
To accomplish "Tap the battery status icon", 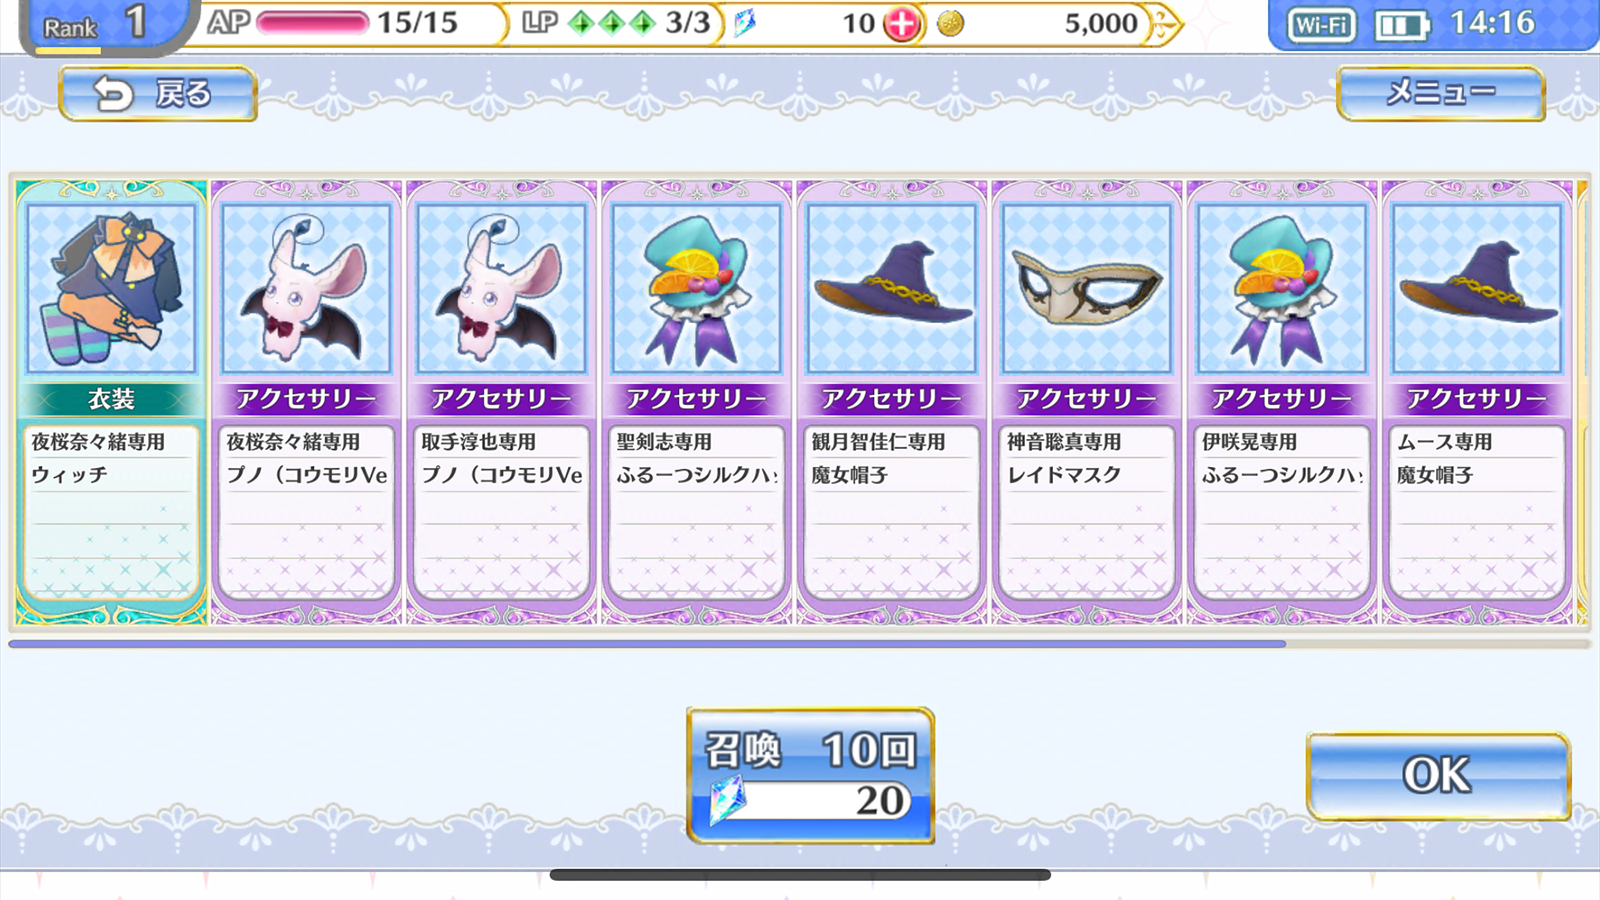I will [x=1402, y=26].
